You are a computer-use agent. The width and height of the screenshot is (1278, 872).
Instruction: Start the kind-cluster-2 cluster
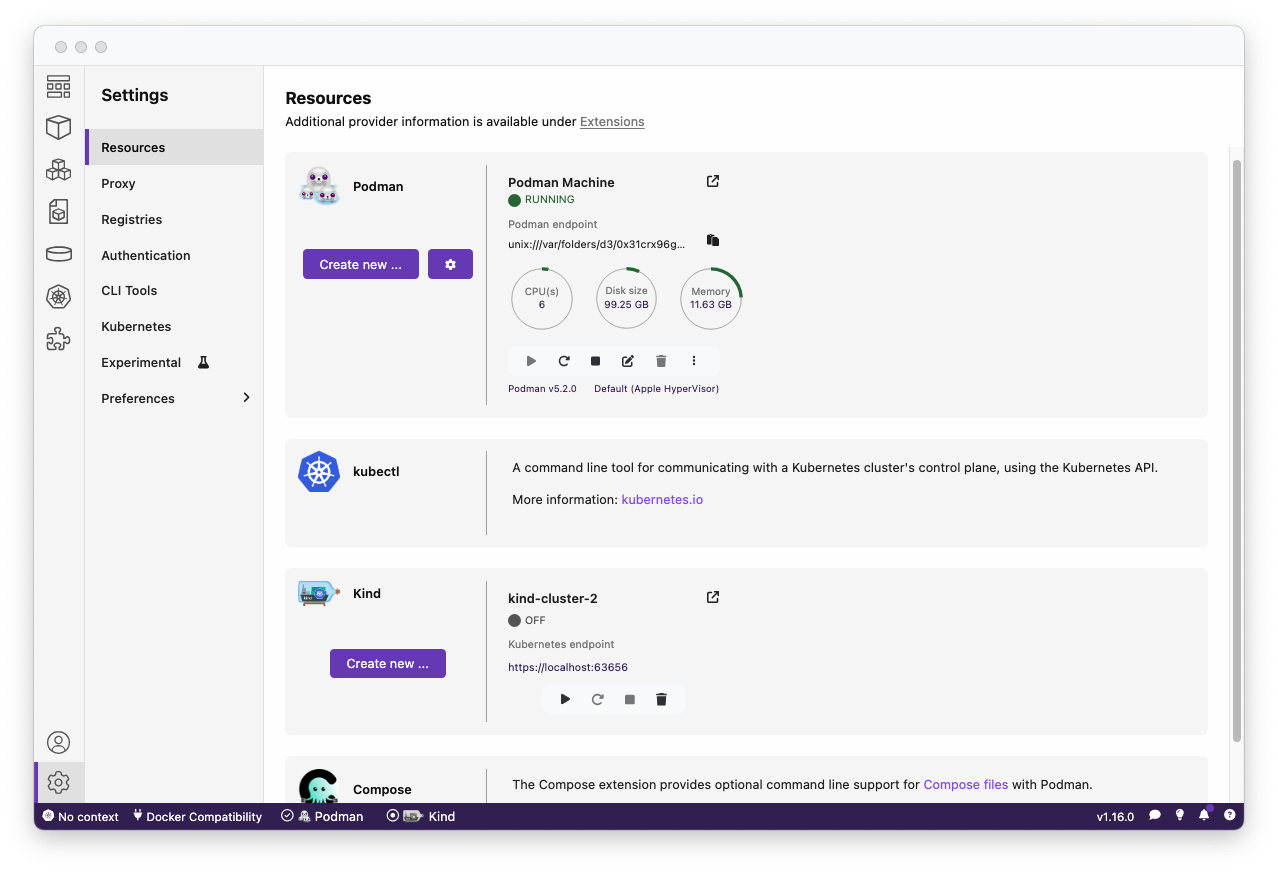[565, 700]
